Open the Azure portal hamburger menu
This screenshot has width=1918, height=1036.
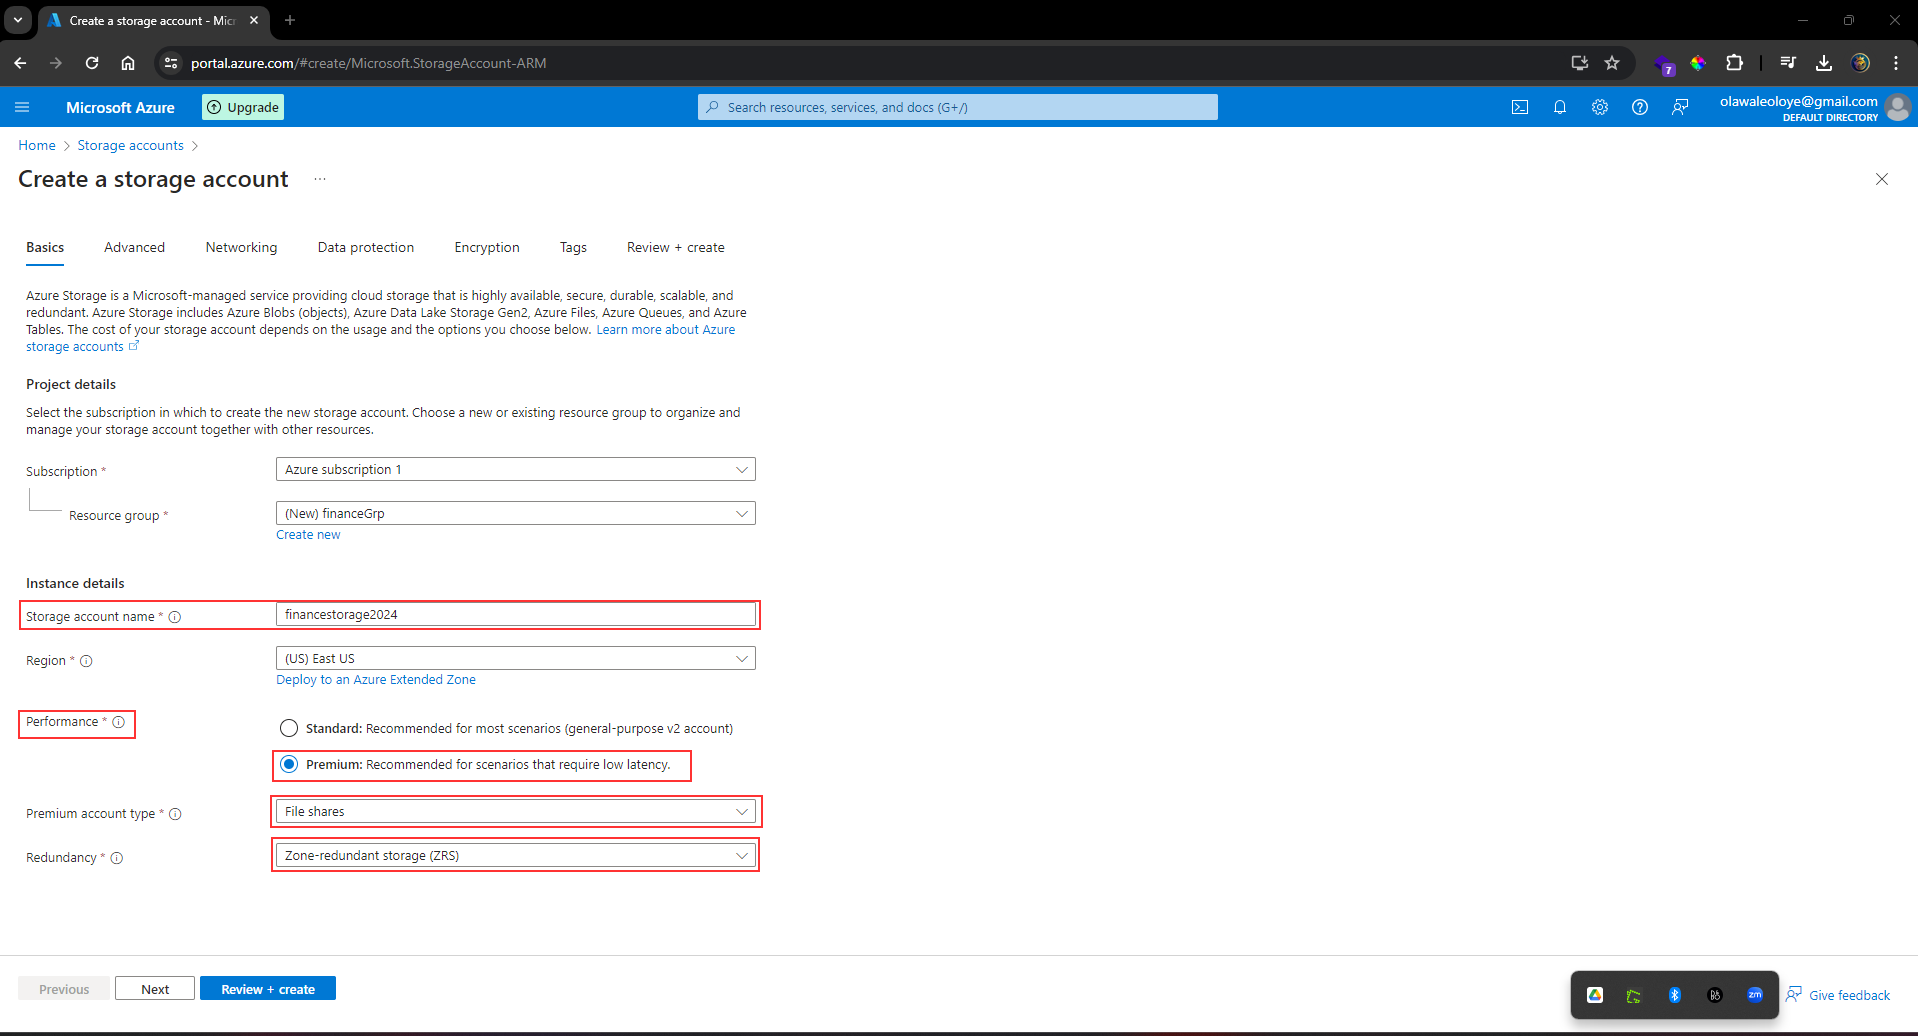(22, 107)
